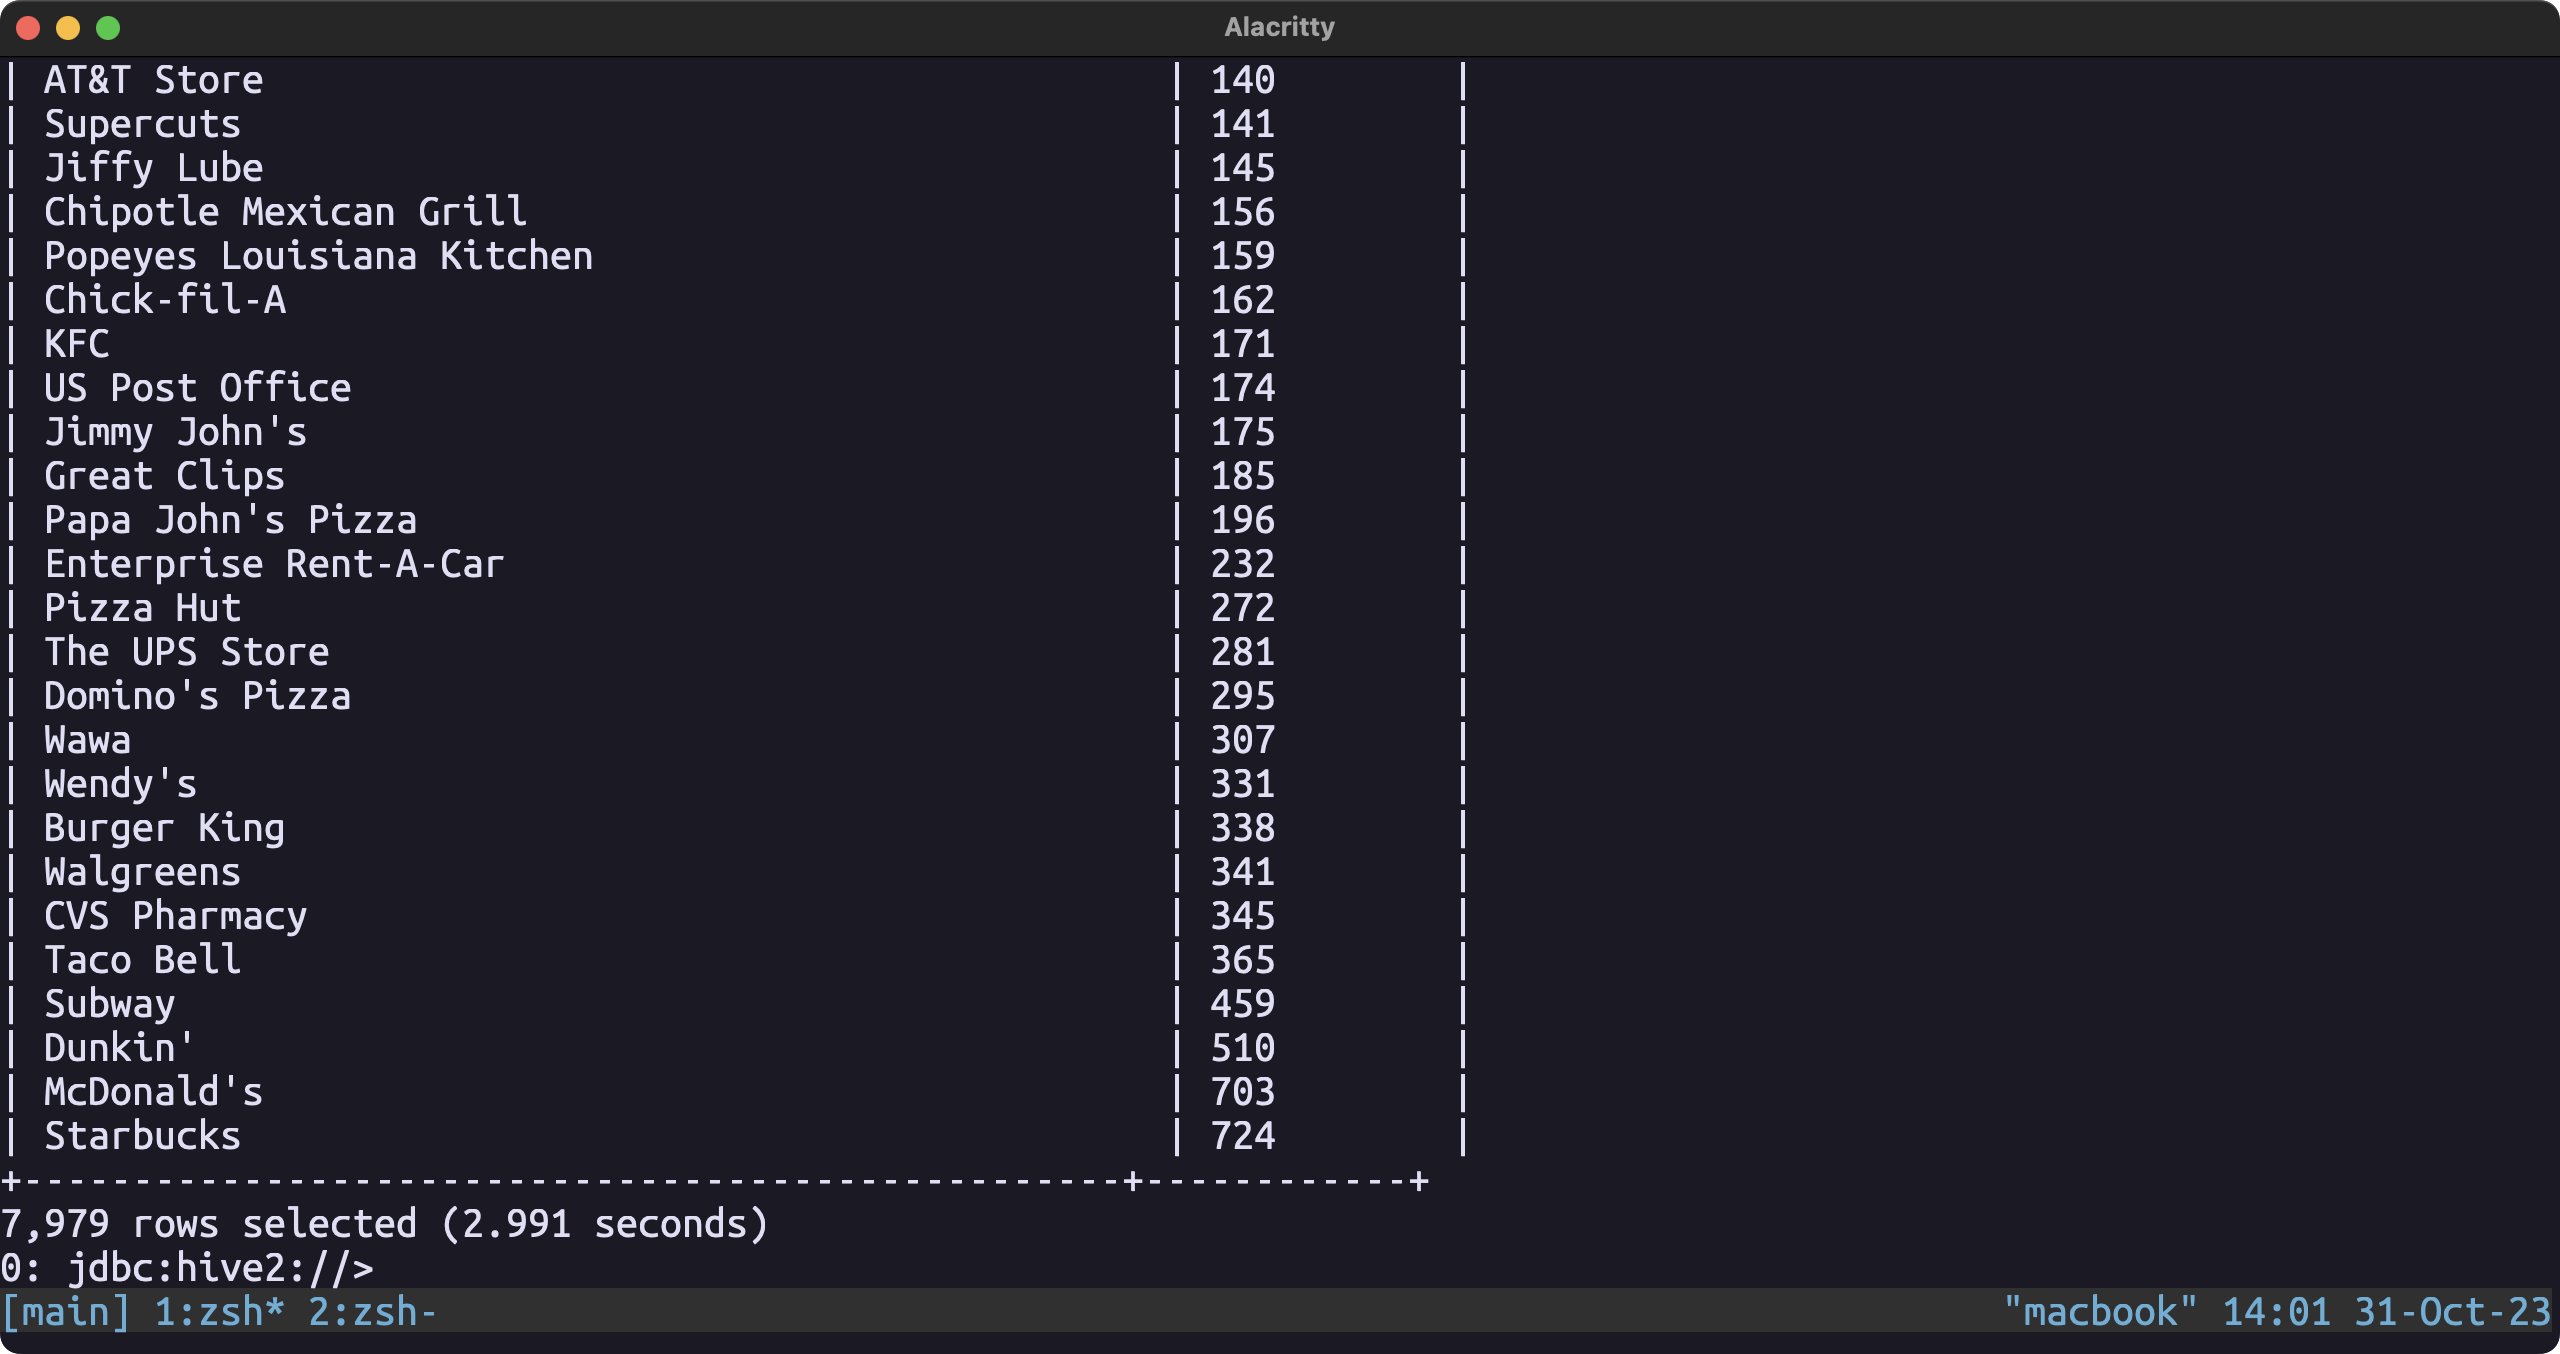Click the Chipotle Mexican Grill entry
This screenshot has height=1354, width=2560.
click(x=285, y=212)
